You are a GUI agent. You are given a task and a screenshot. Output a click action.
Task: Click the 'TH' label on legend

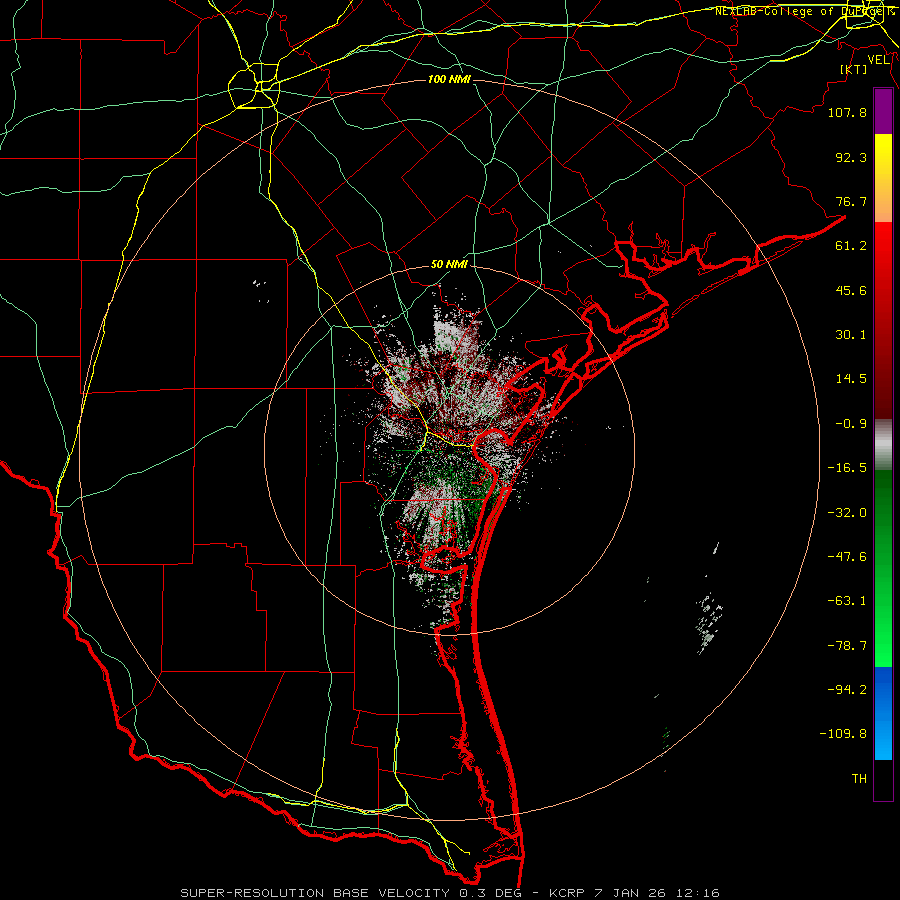pyautogui.click(x=859, y=779)
